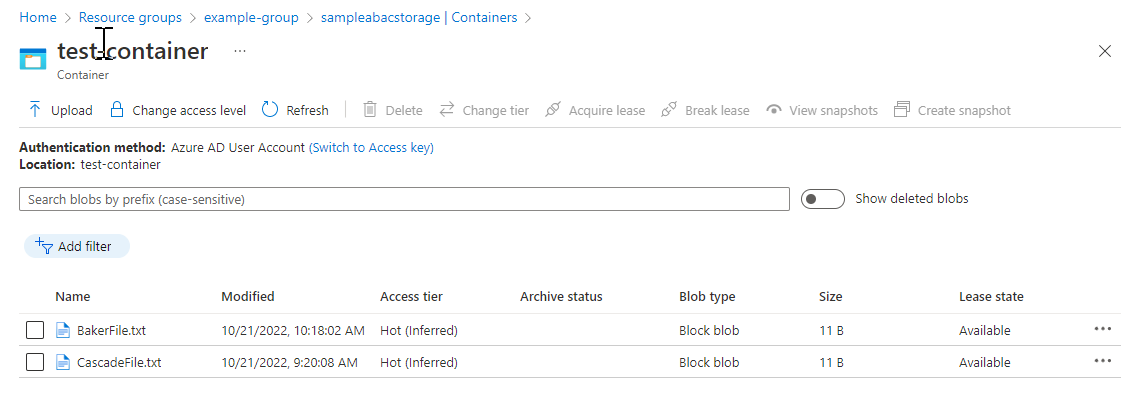Click the Change tier arrows icon
This screenshot has height=413, width=1138.
tap(447, 110)
